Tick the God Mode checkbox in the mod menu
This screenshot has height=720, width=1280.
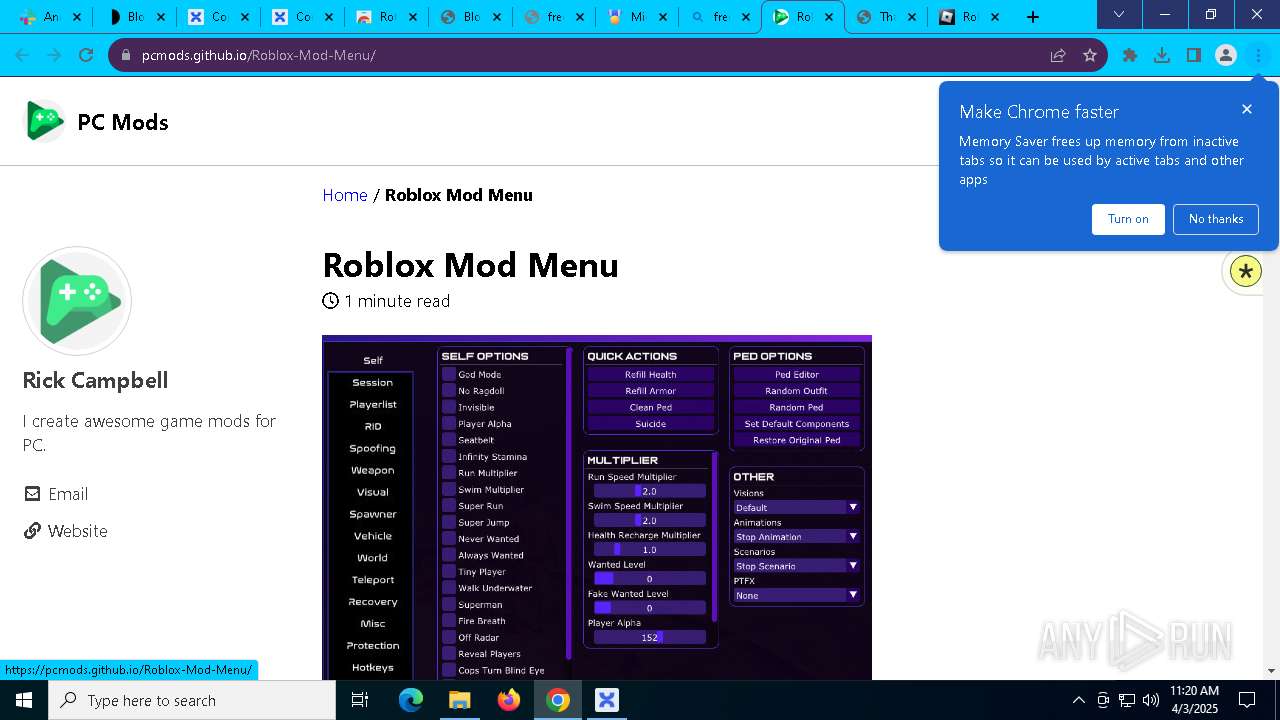pos(449,374)
